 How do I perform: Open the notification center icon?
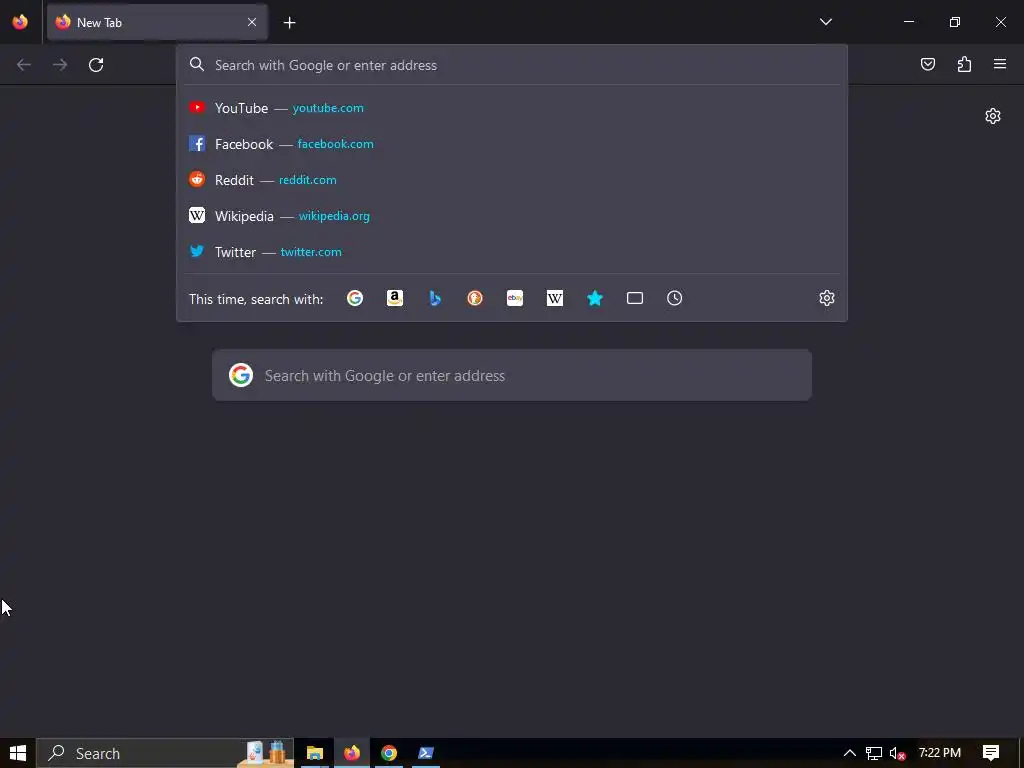click(x=991, y=753)
